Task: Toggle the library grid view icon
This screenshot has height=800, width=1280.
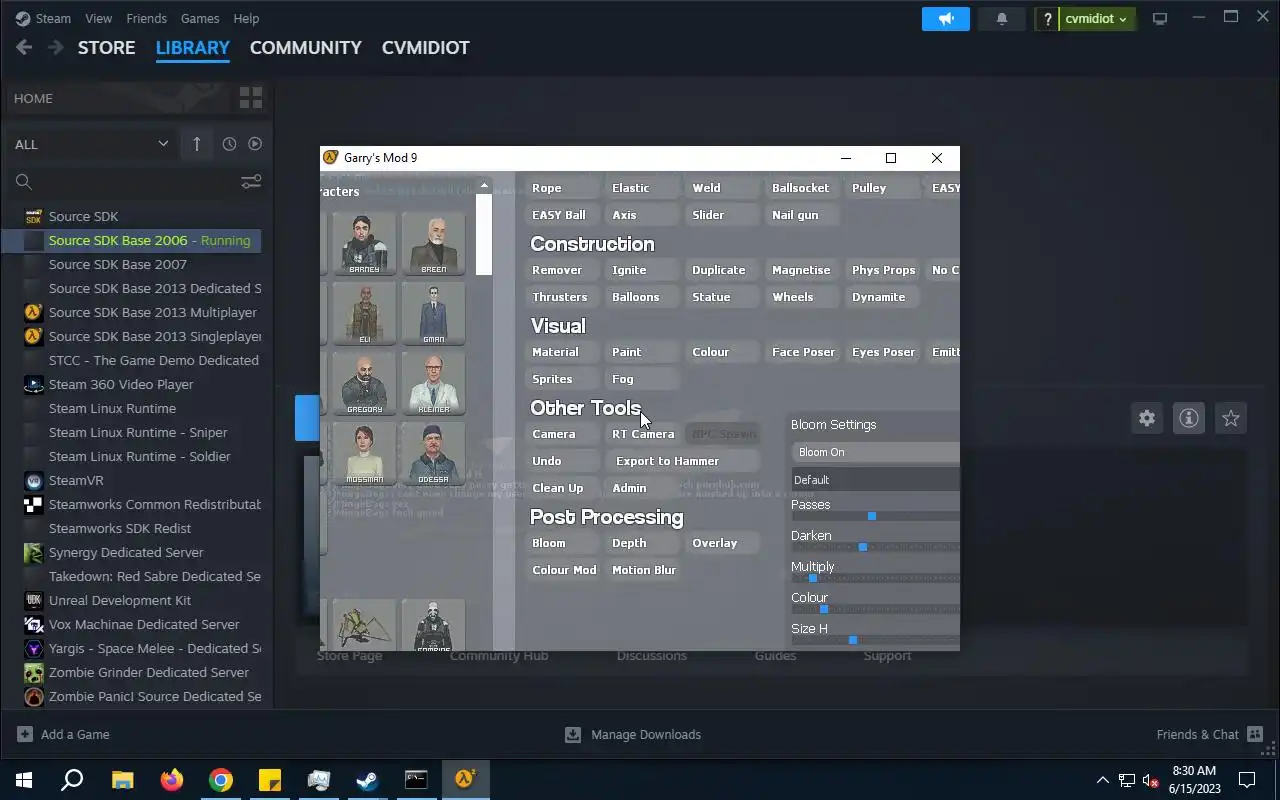Action: point(250,97)
